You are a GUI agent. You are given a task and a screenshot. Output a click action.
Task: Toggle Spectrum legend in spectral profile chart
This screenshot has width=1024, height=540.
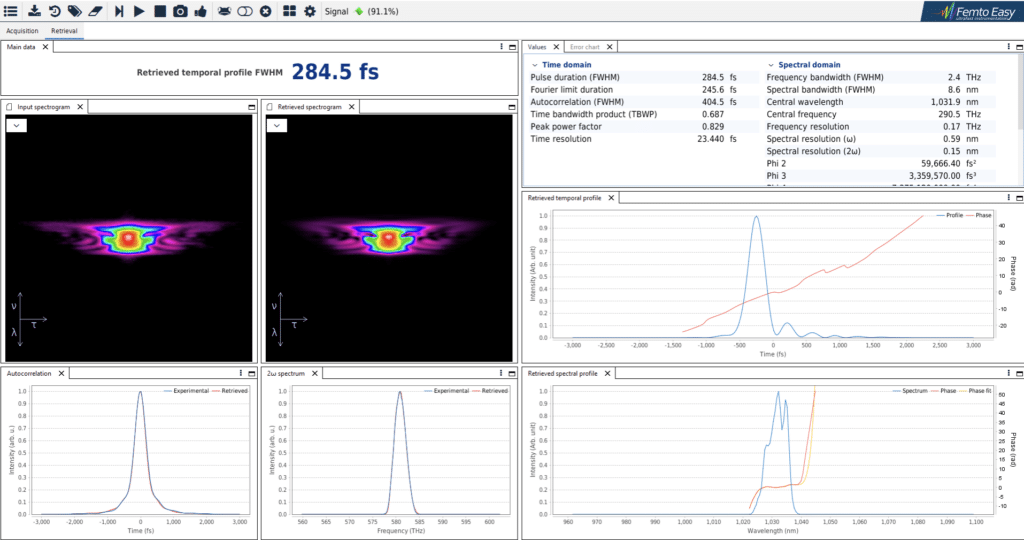coord(910,390)
